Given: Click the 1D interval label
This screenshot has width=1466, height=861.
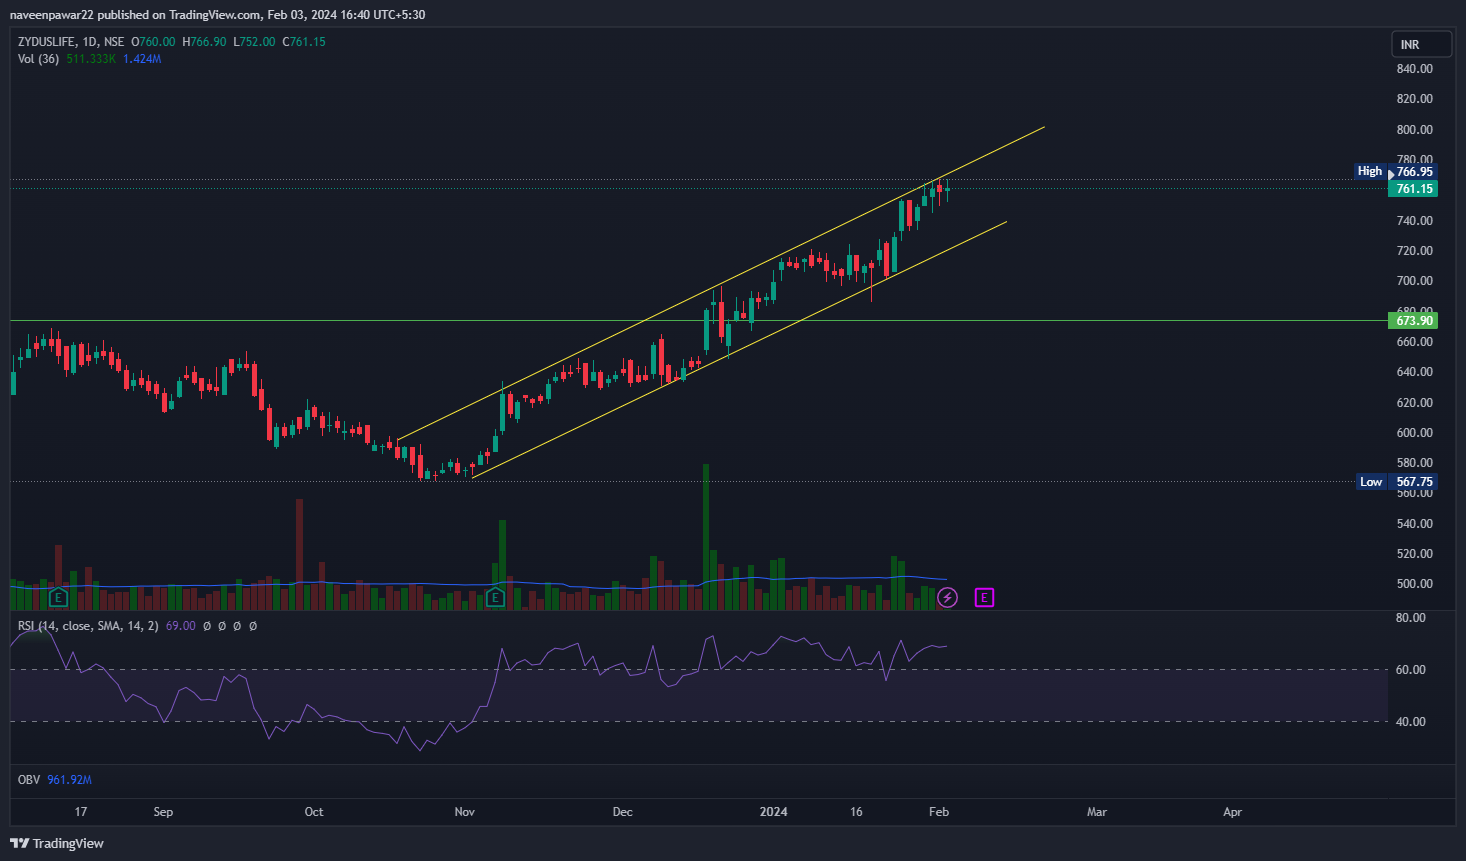Looking at the screenshot, I should click(x=90, y=42).
